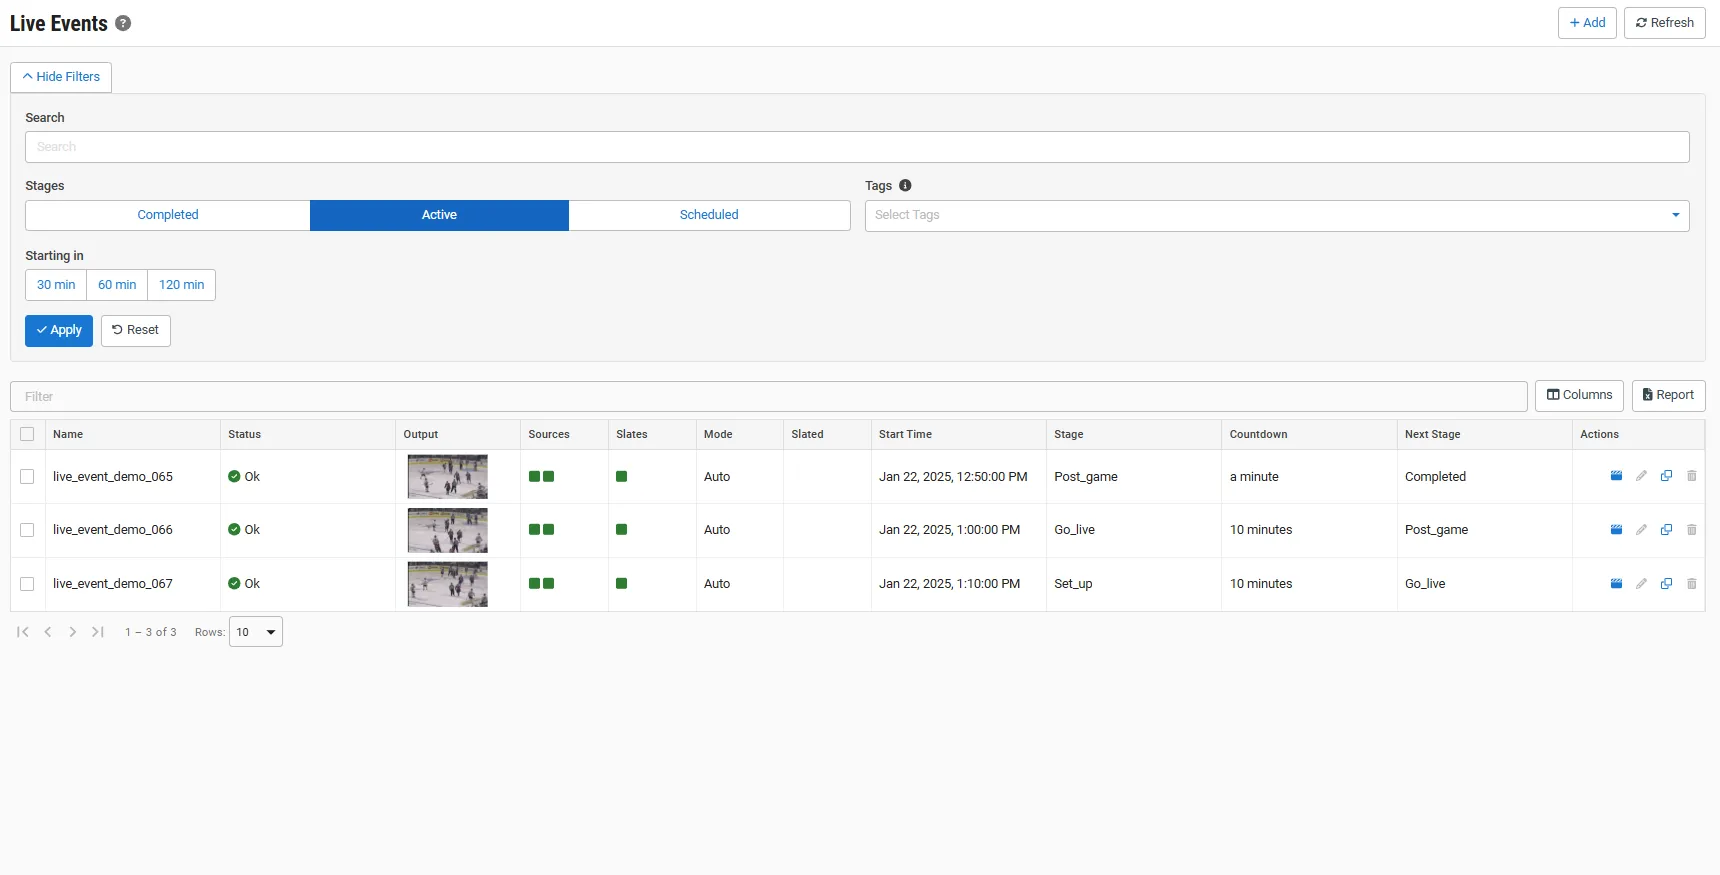Open the Select Tags dropdown
Screen dimensions: 1720x875
pos(1276,215)
